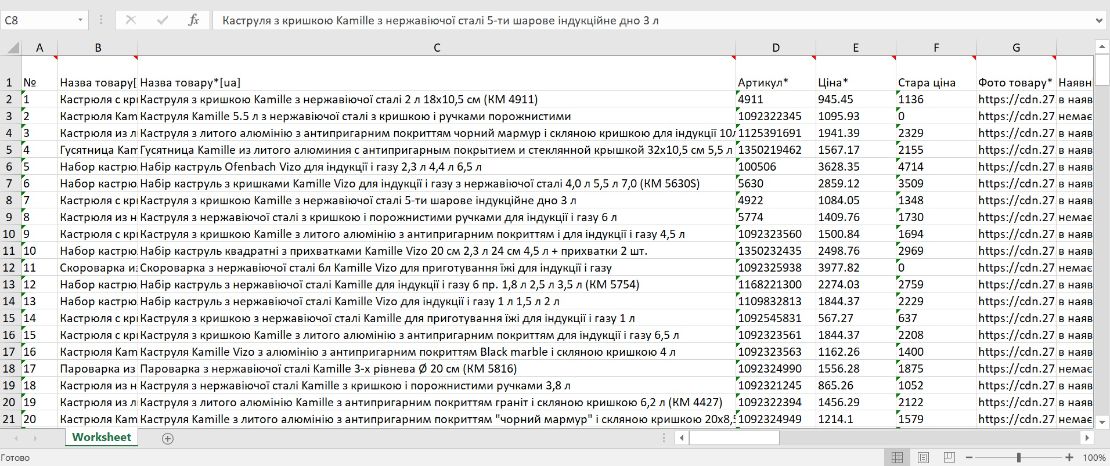Click the Готово status bar indicator
Image resolution: width=1110 pixels, height=466 pixels.
pos(15,458)
